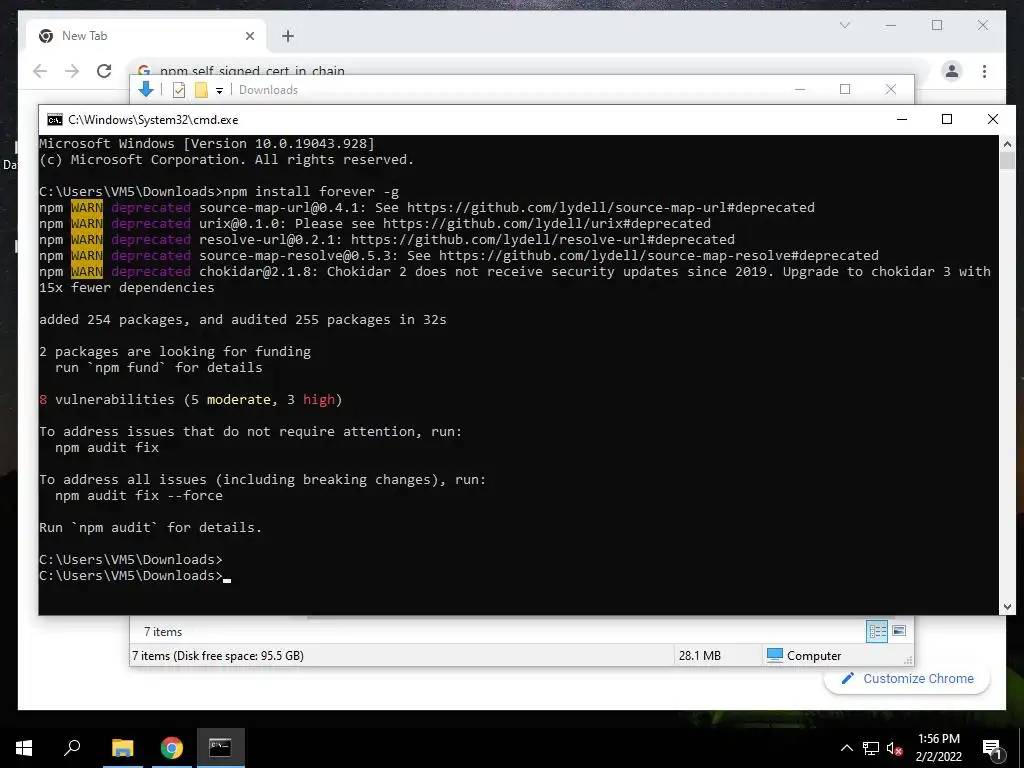Close the Downloads Explorer window
1024x768 pixels.
(x=891, y=89)
